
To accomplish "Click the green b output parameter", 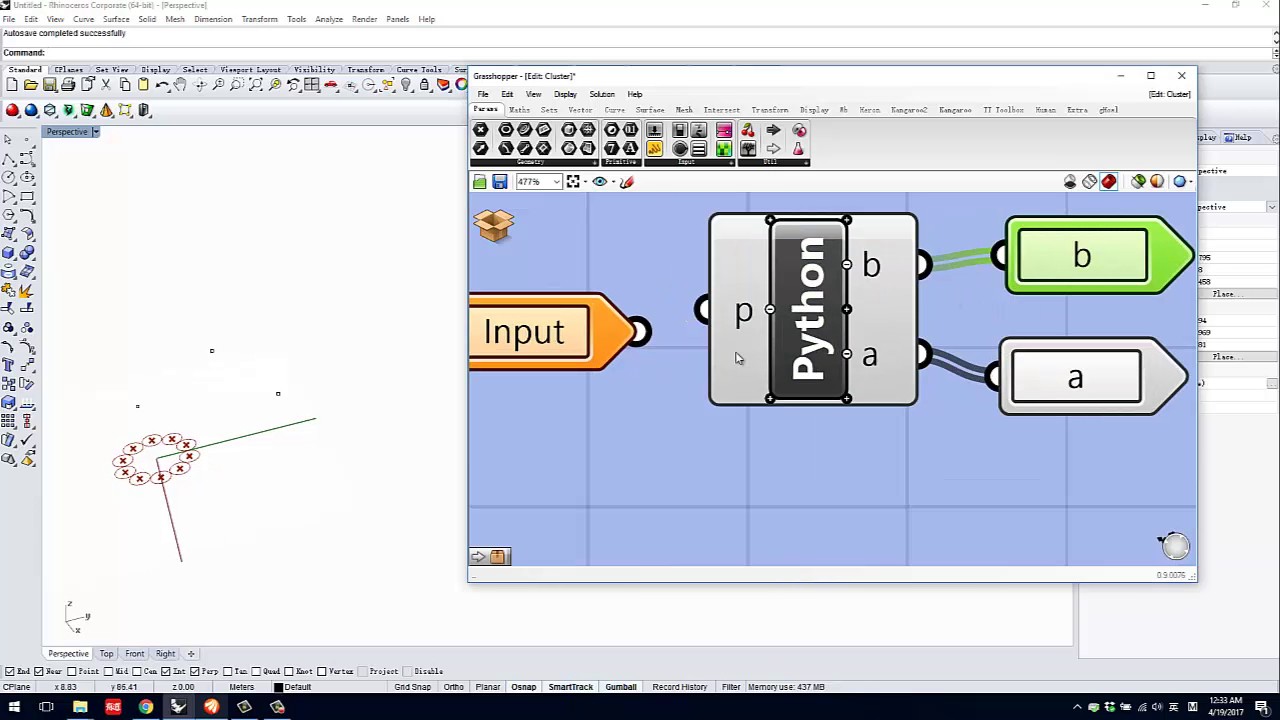I will [1098, 256].
